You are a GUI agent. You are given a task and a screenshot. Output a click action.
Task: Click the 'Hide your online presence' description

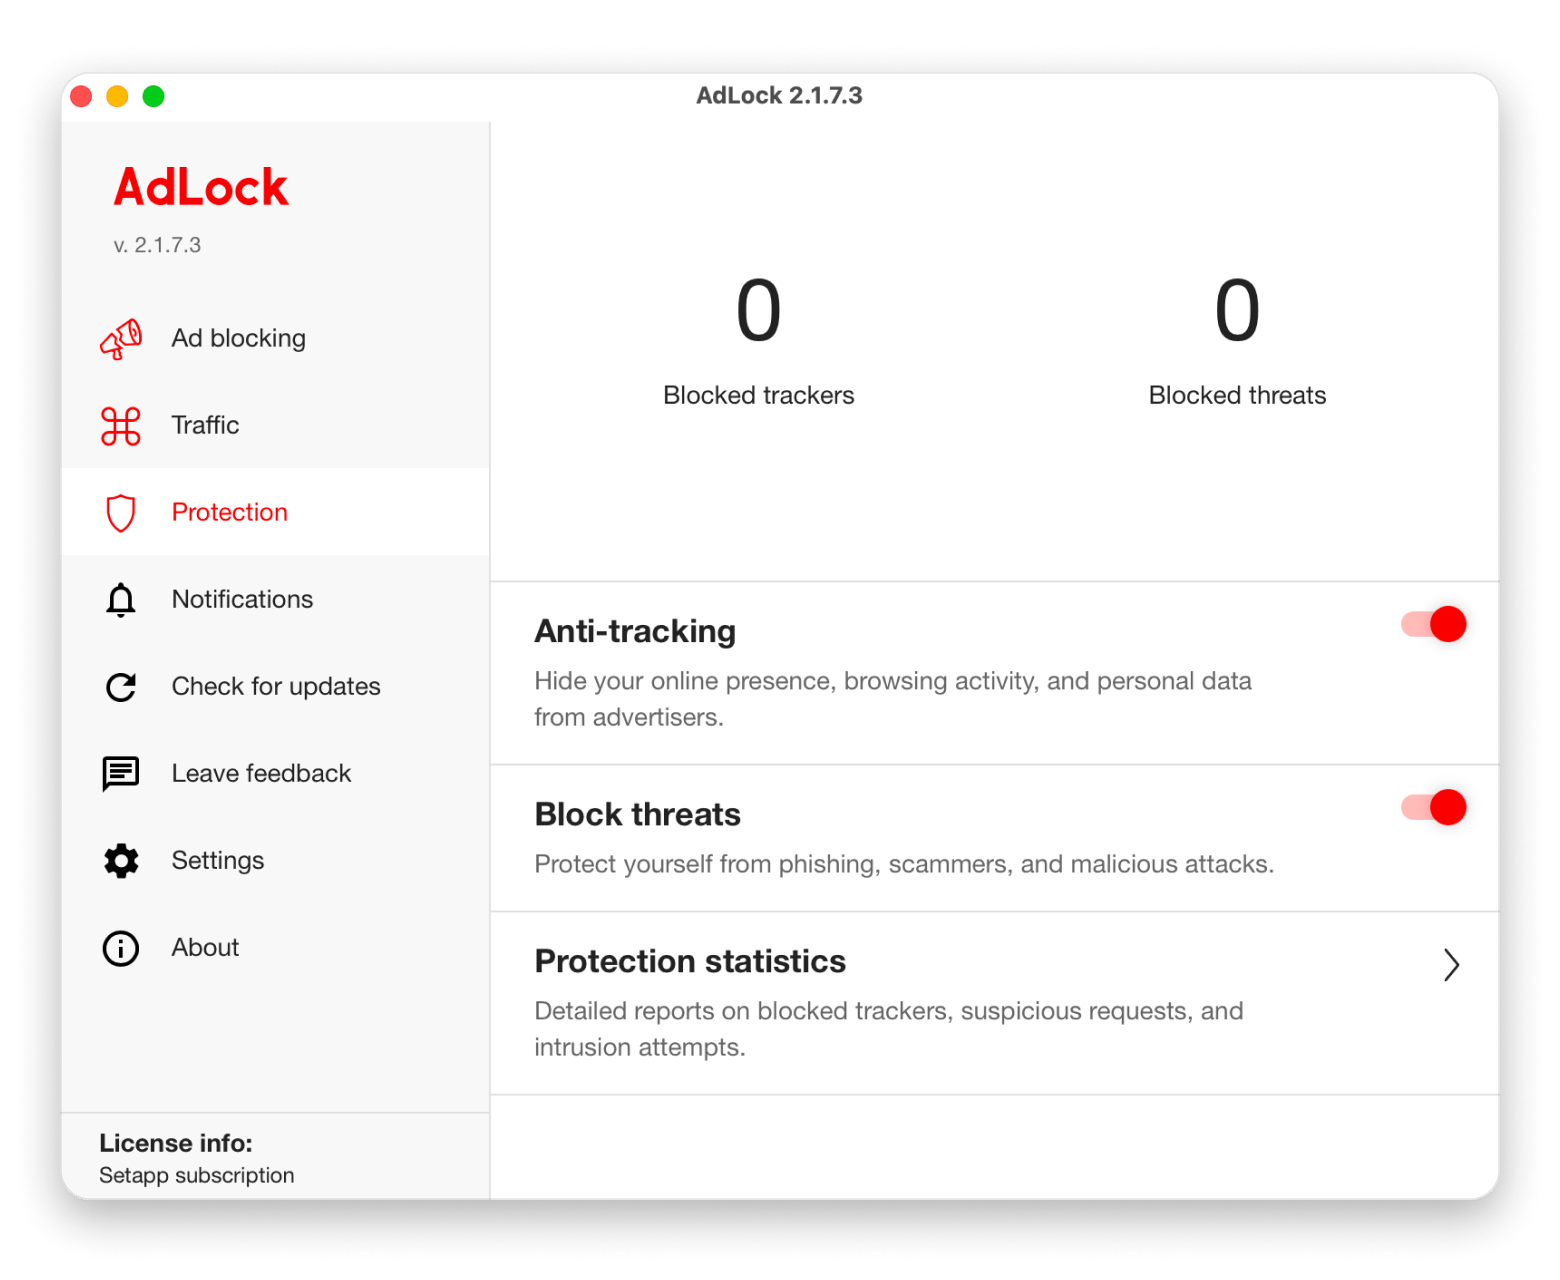pyautogui.click(x=893, y=699)
